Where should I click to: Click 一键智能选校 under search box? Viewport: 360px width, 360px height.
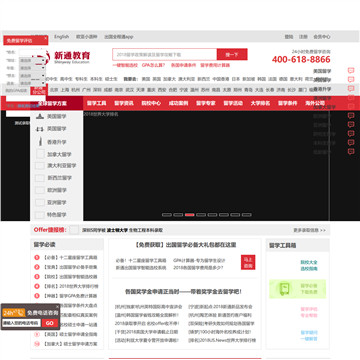[125, 65]
